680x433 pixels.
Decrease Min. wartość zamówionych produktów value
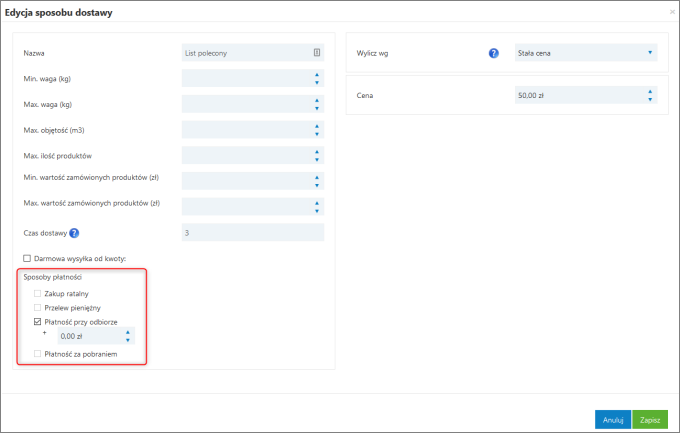pyautogui.click(x=317, y=185)
